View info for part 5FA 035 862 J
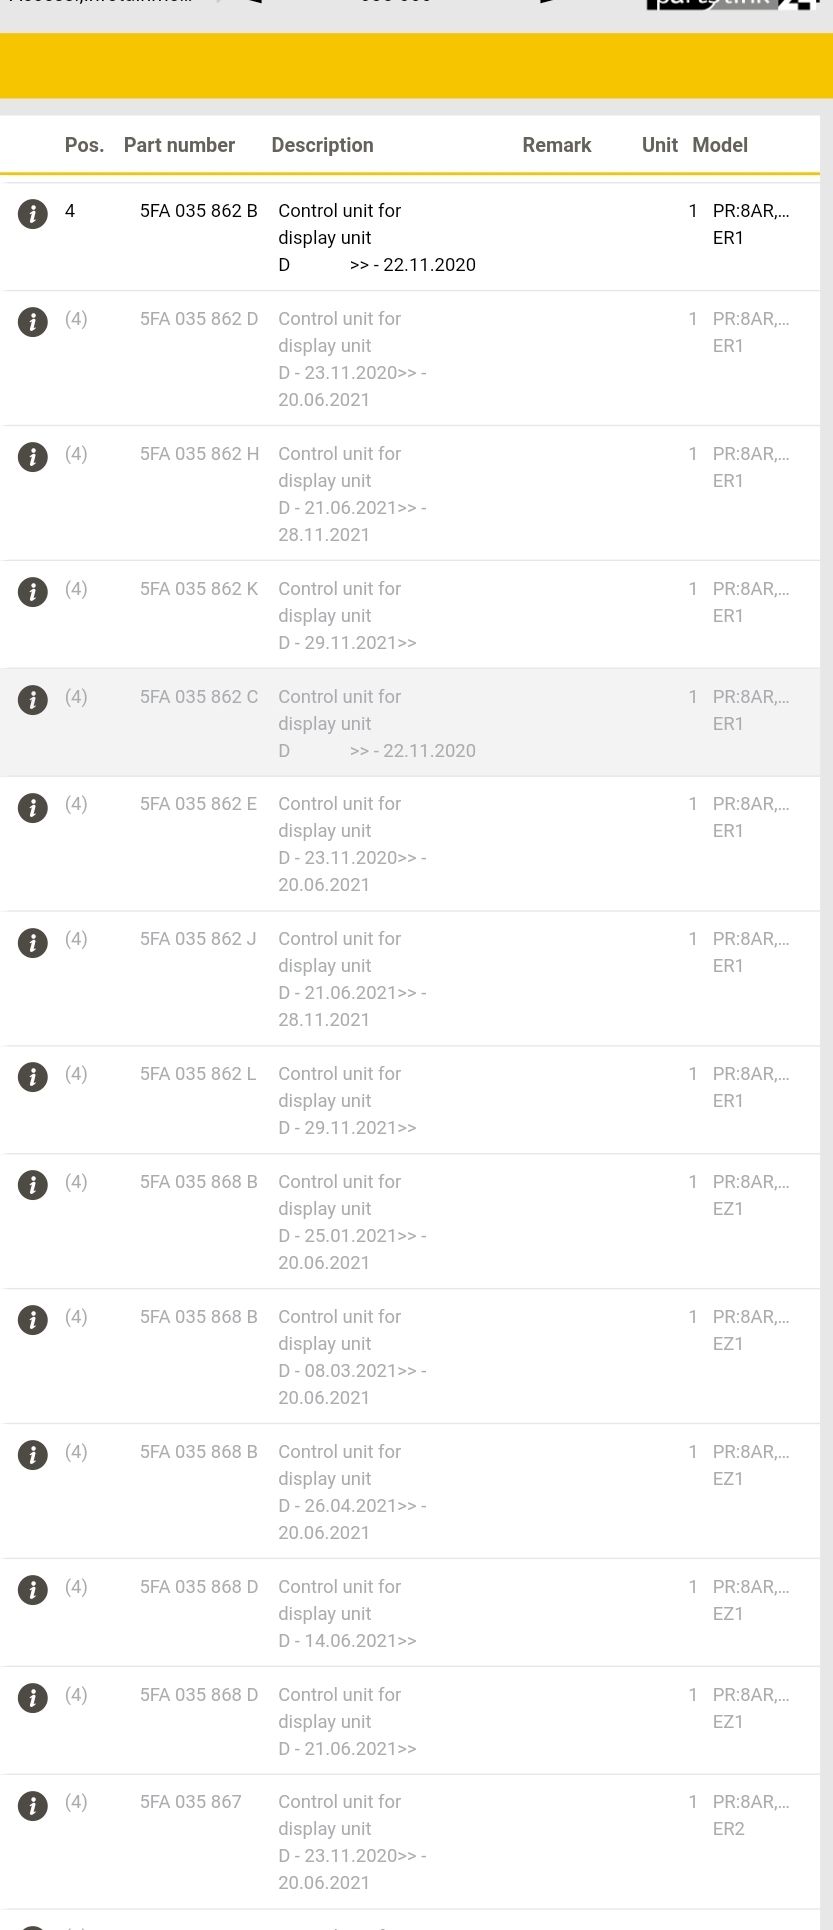Screen dimensions: 833x1930 tap(33, 941)
